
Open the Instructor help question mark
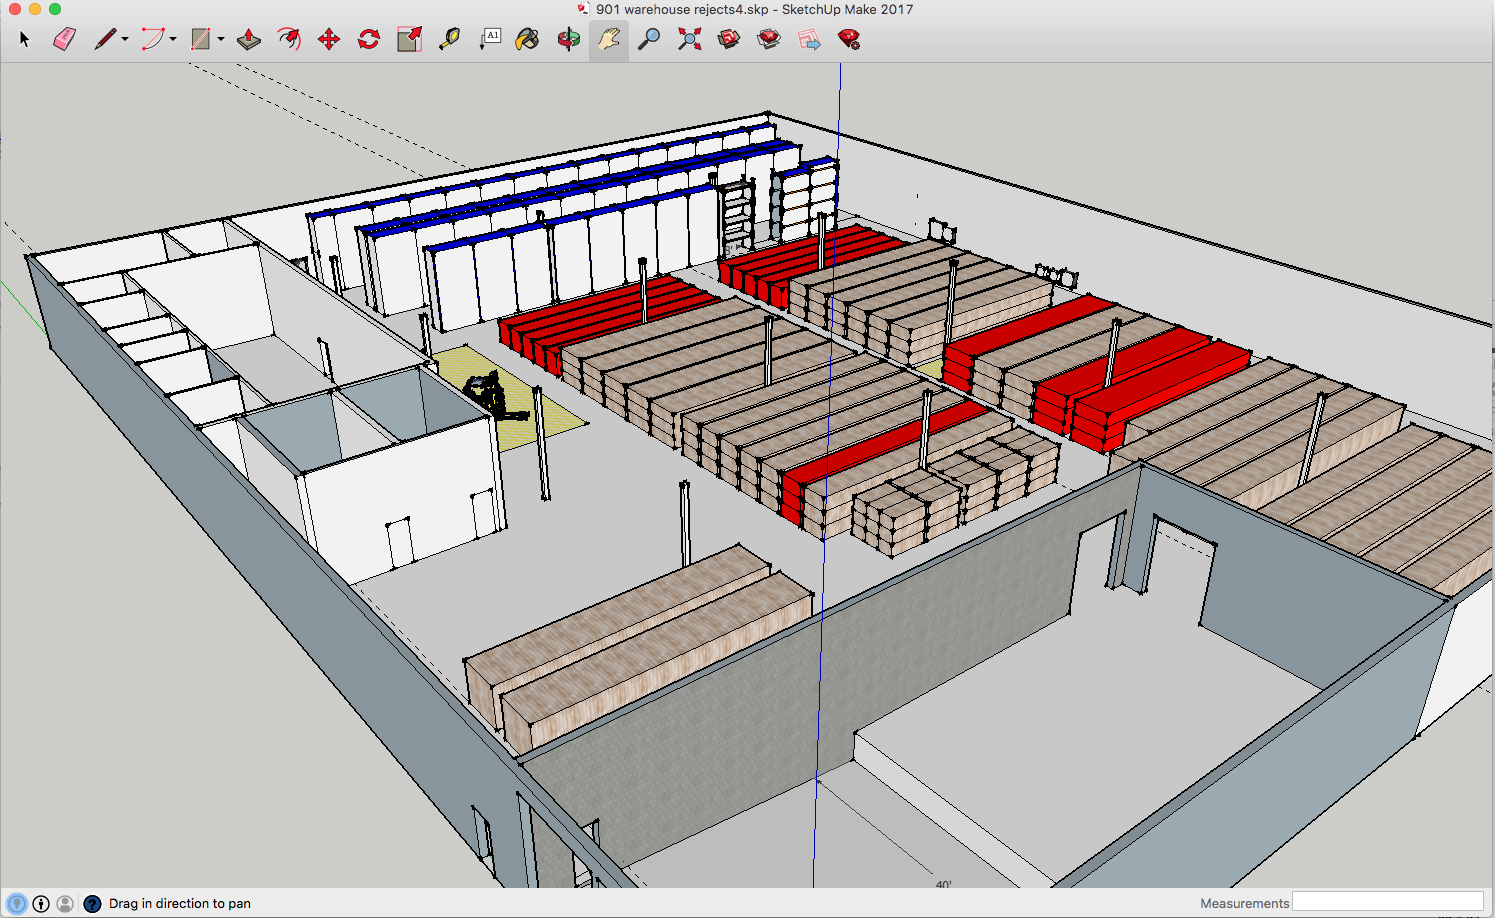(92, 903)
